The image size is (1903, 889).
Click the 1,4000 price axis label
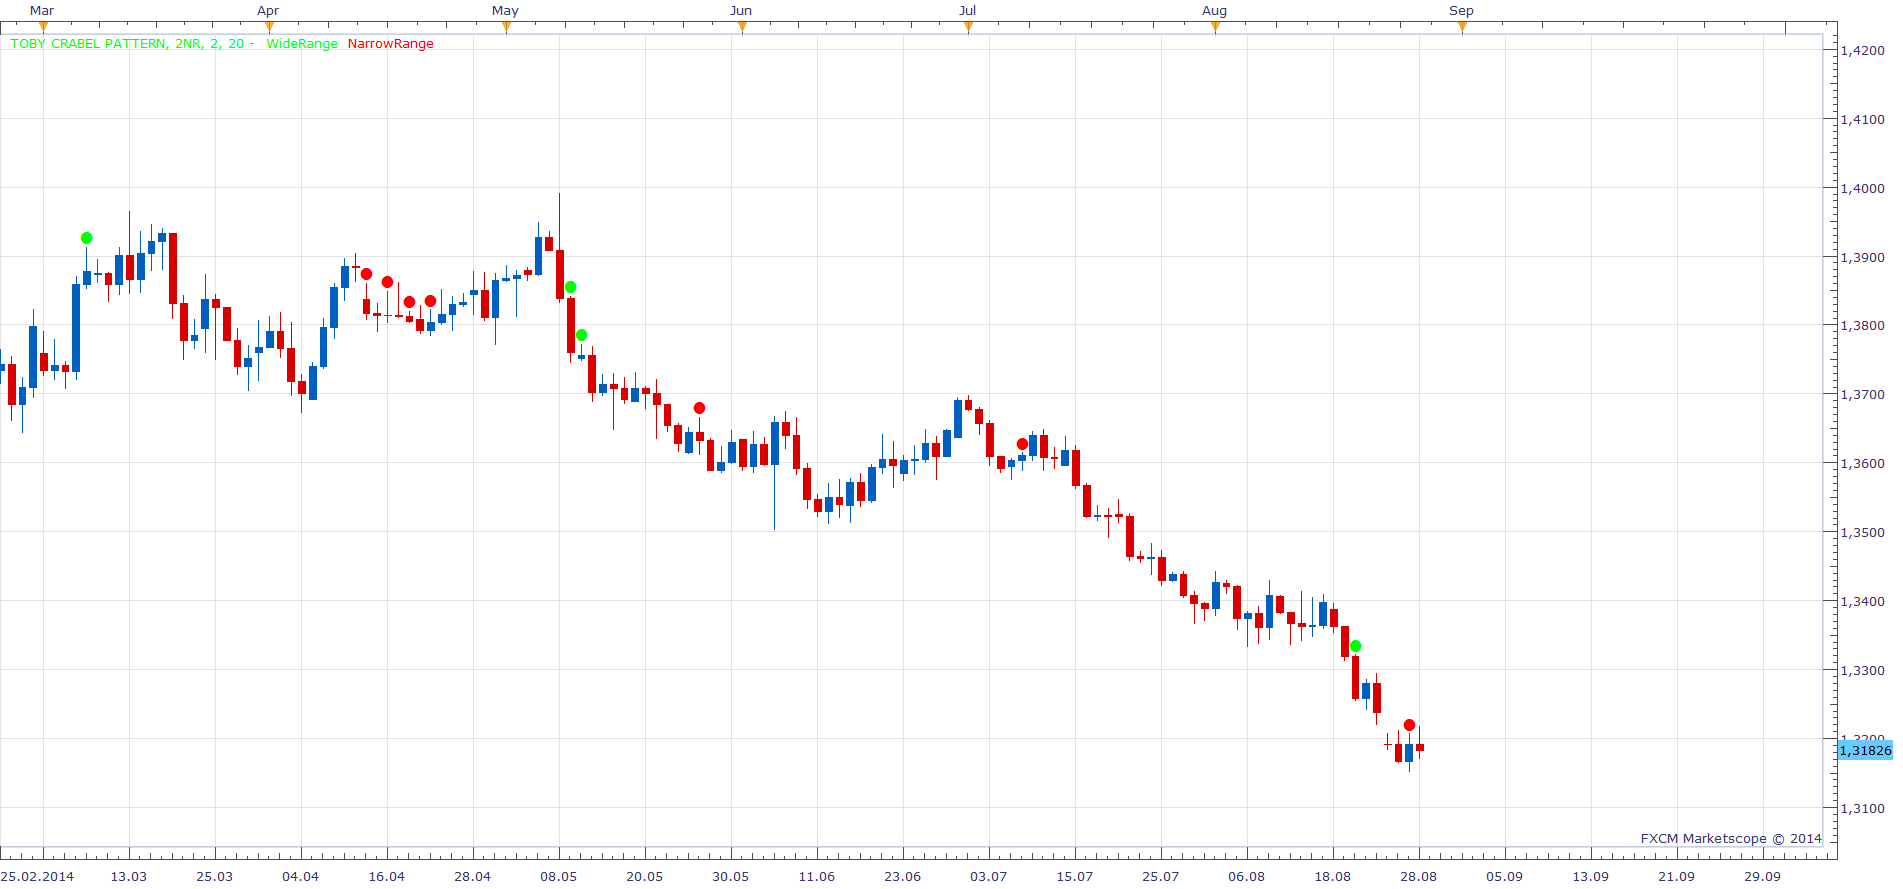(1863, 188)
